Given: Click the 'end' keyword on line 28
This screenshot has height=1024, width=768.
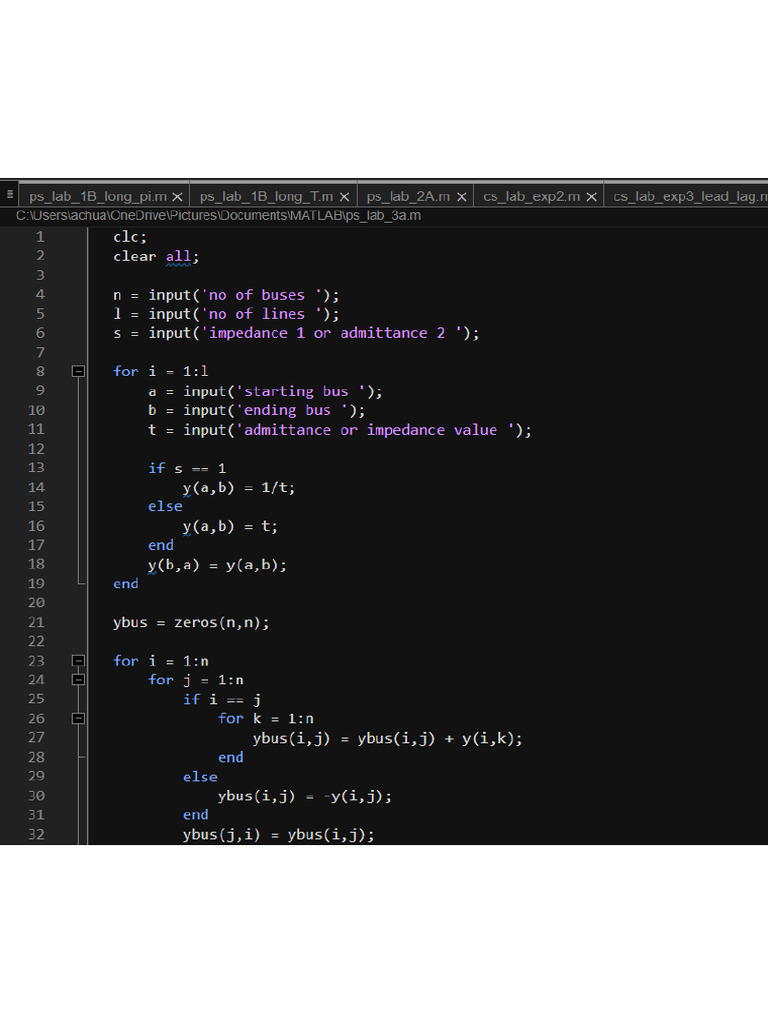Looking at the screenshot, I should 231,758.
